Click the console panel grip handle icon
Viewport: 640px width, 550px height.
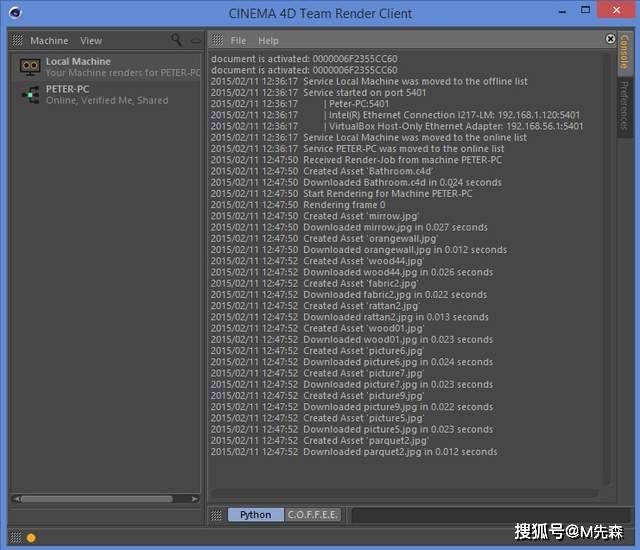(x=217, y=40)
